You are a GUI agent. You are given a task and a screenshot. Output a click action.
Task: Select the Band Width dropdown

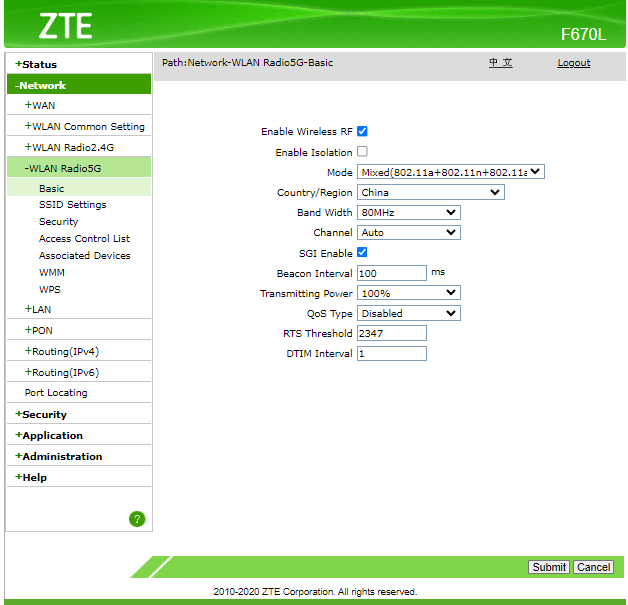coord(408,212)
